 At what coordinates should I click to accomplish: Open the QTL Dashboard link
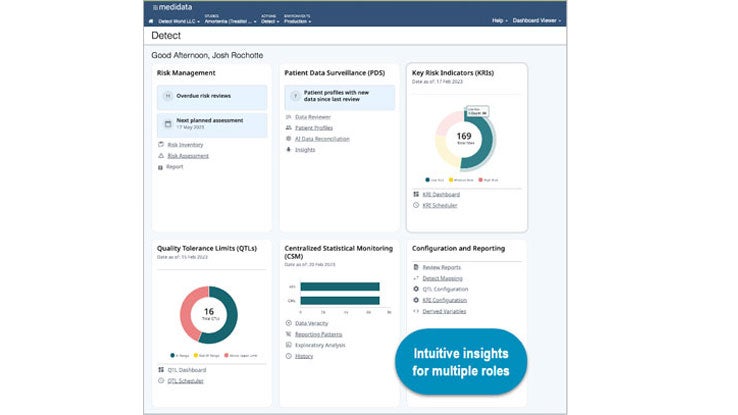(187, 370)
